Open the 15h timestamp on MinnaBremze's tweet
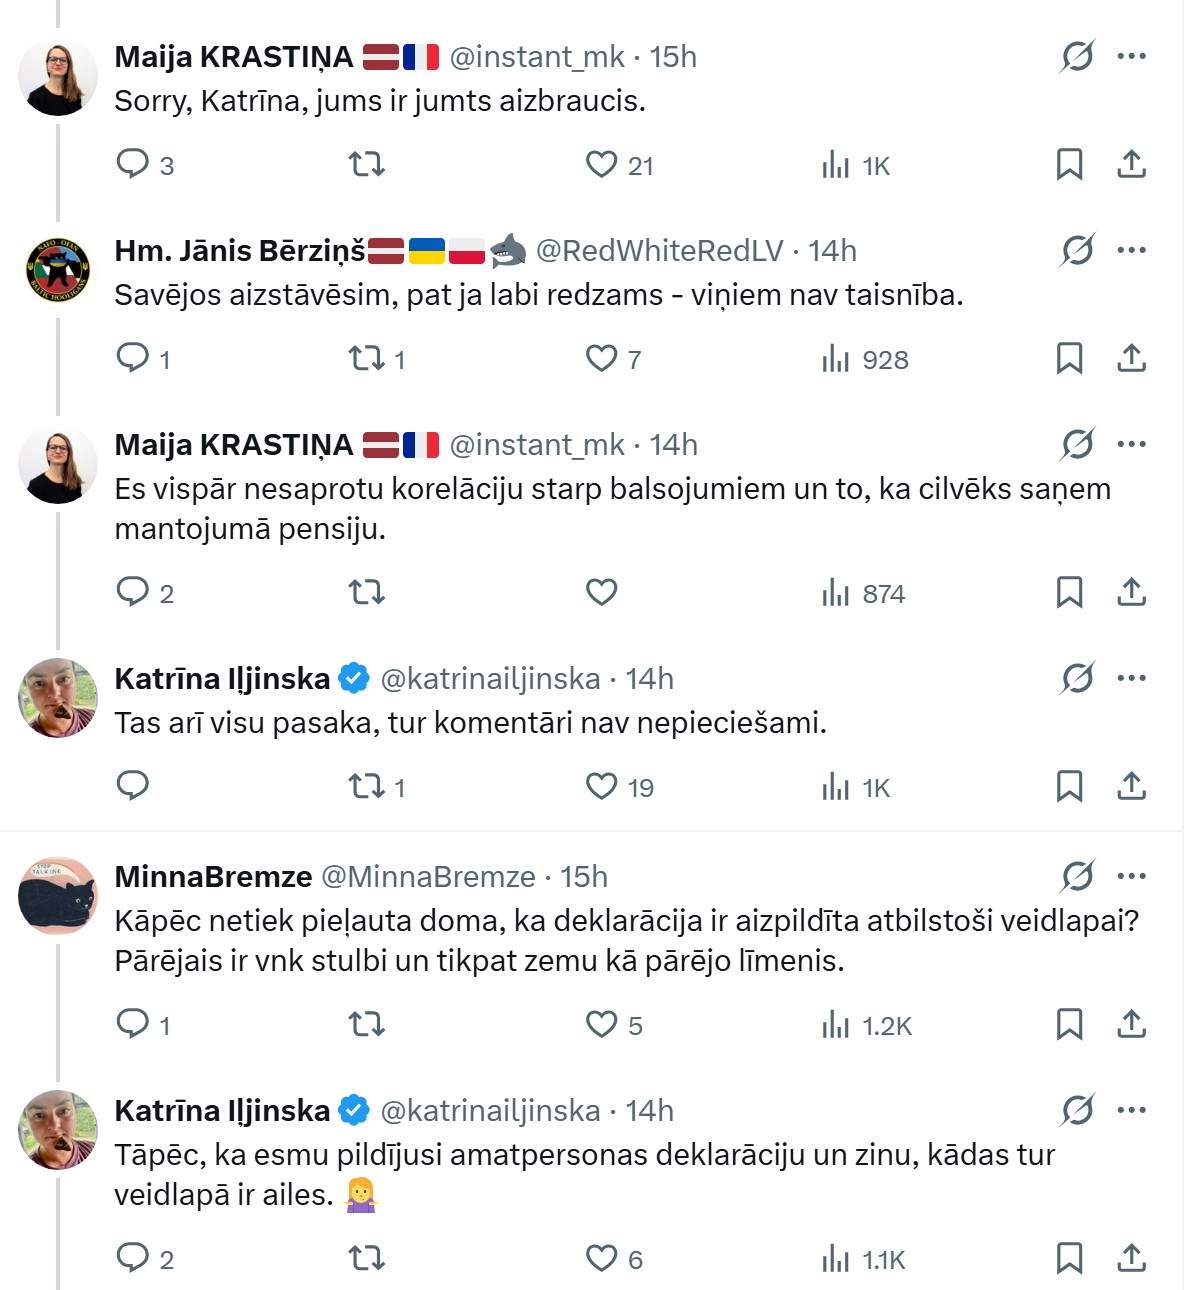Screen dimensions: 1184x1290 coord(584,876)
